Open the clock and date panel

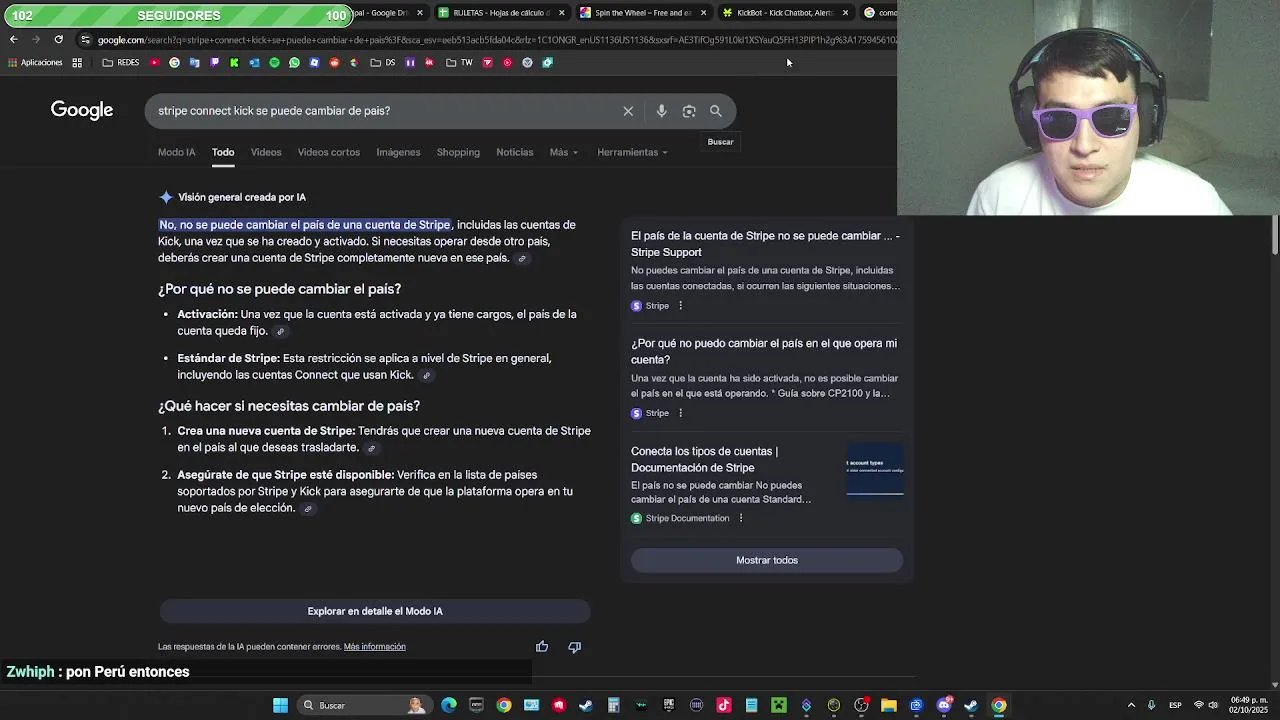click(1250, 705)
